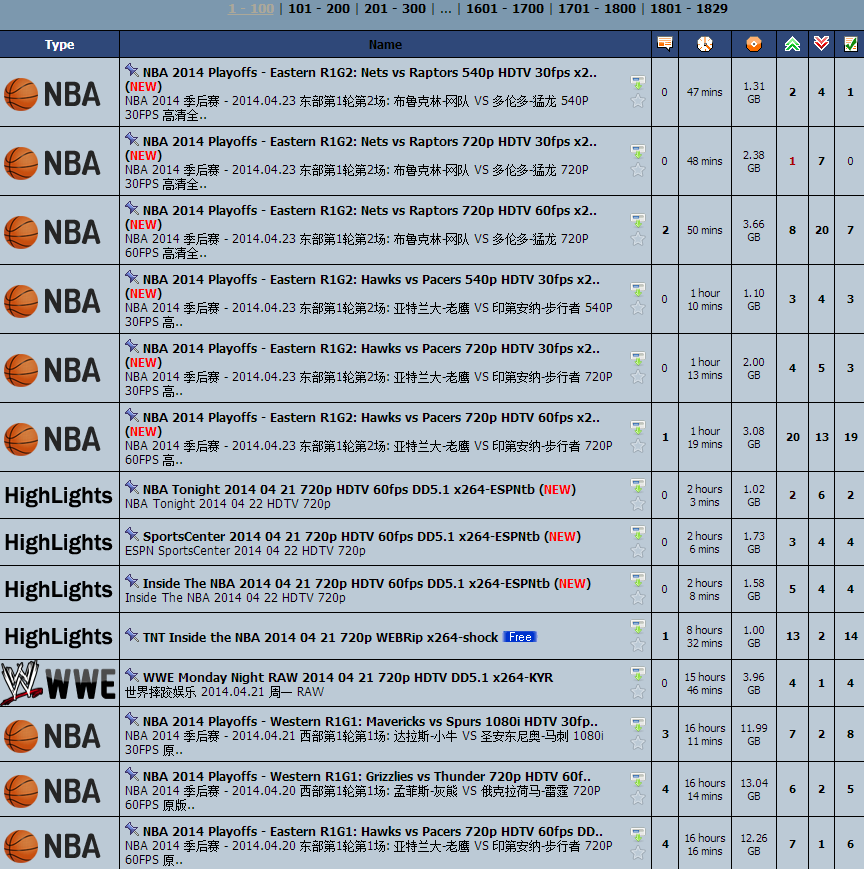Download Hawks vs Pacers R1G2 720p 30fps icon
Screen dimensions: 864x869
(638, 359)
